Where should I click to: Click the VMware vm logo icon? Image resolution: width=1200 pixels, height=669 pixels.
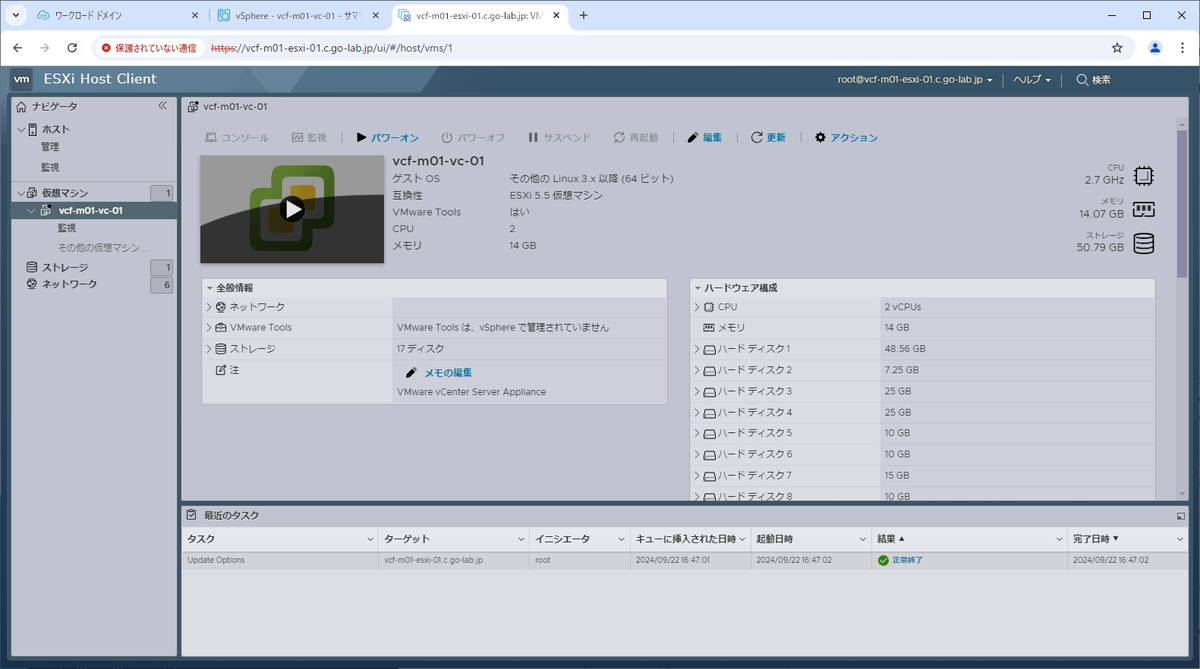[22, 79]
